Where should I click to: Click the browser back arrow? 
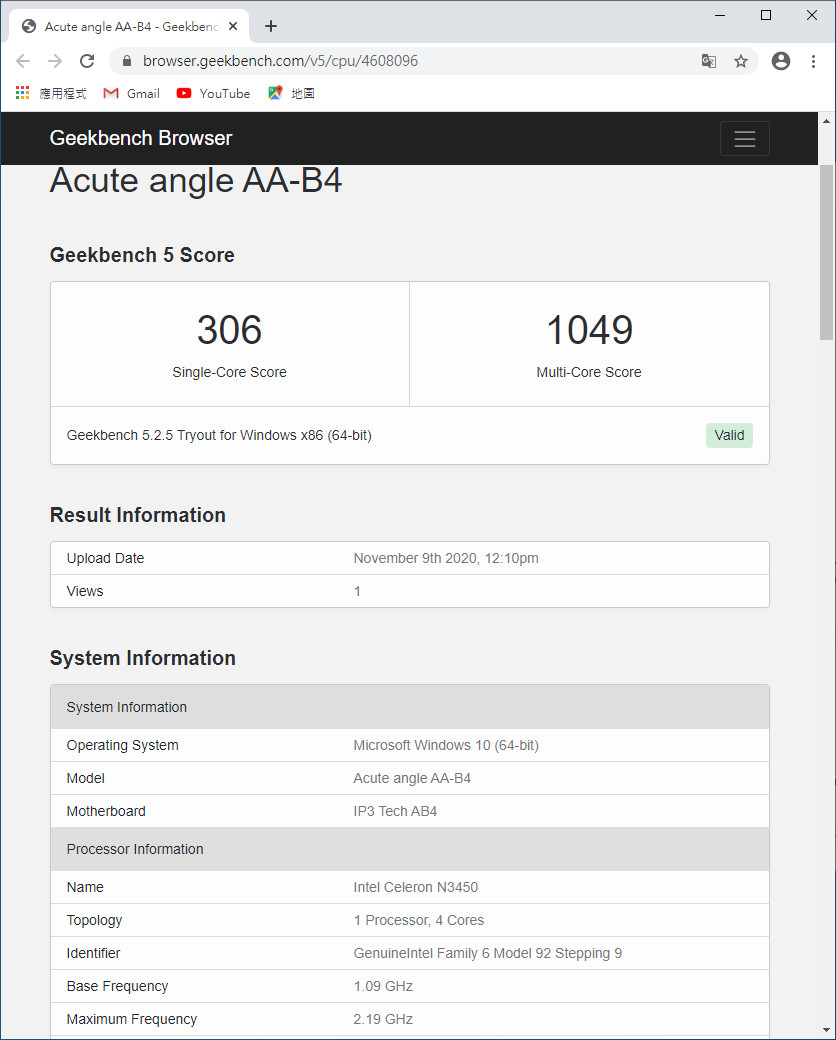(x=23, y=61)
